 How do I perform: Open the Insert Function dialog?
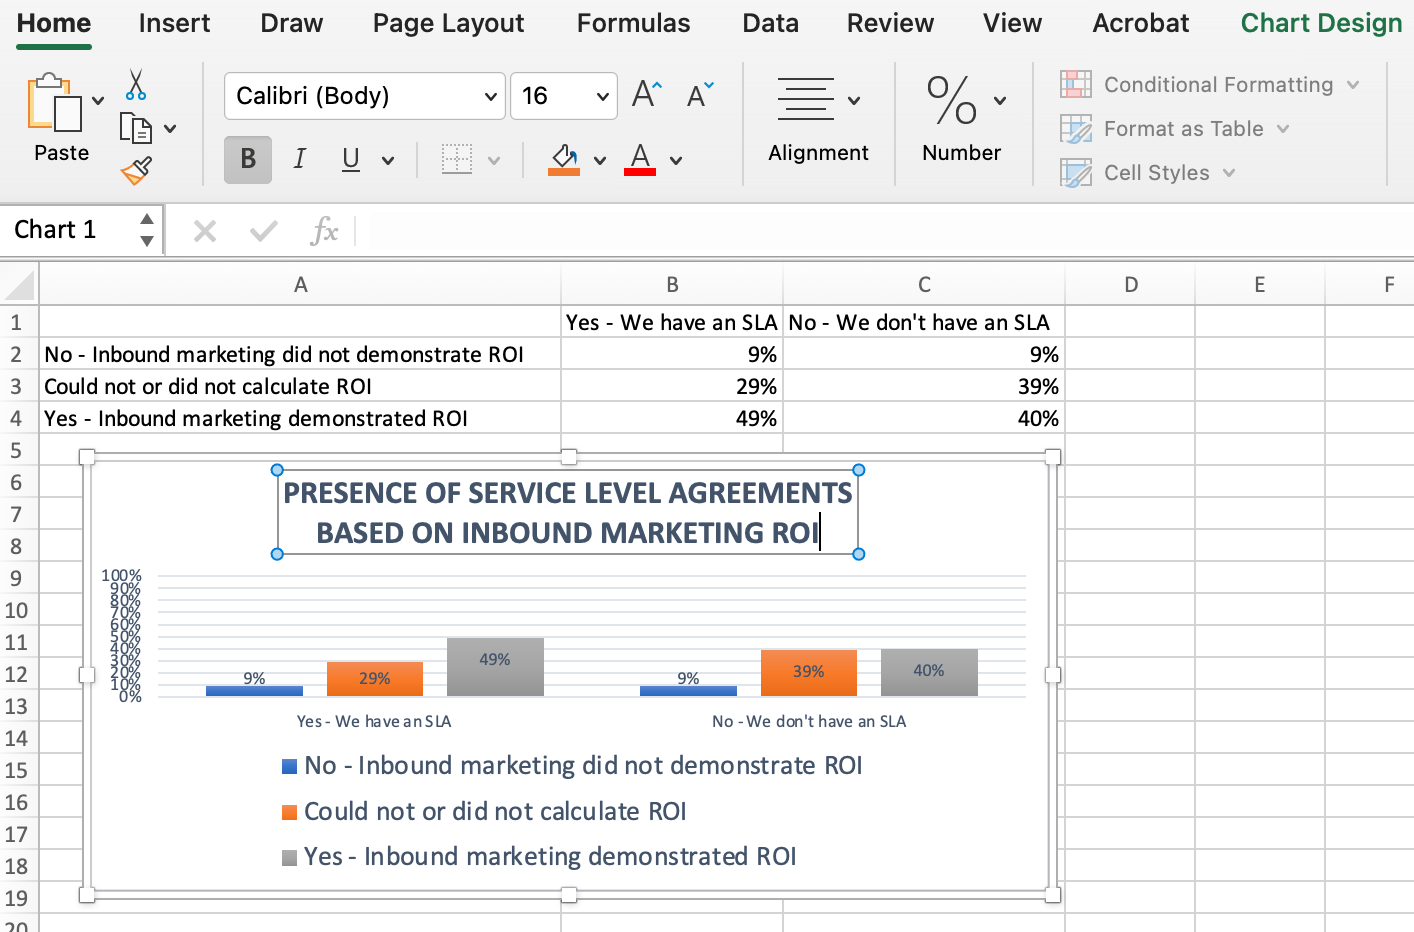324,232
